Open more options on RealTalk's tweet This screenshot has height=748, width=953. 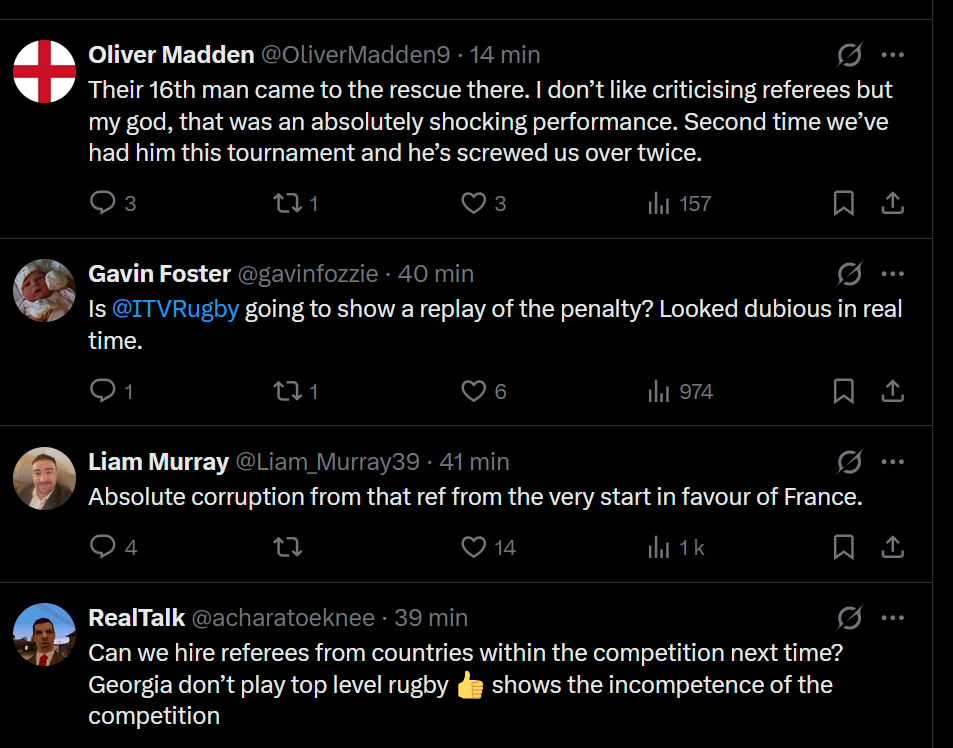892,618
